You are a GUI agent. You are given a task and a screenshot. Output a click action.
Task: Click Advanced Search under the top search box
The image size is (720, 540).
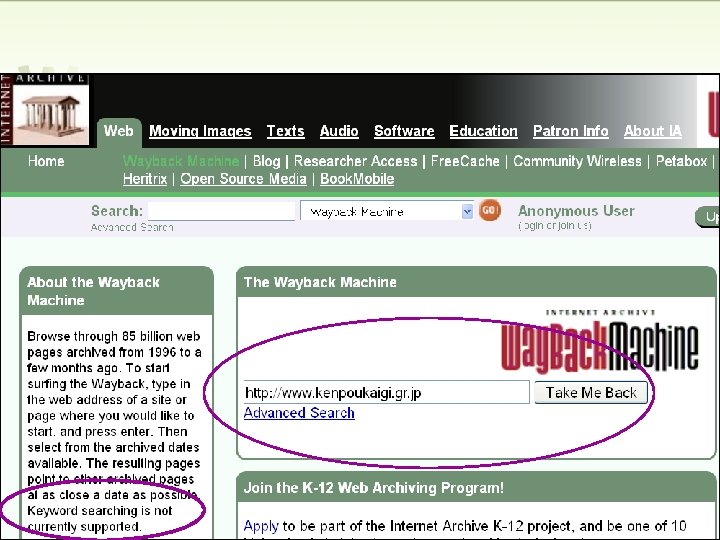click(x=132, y=227)
